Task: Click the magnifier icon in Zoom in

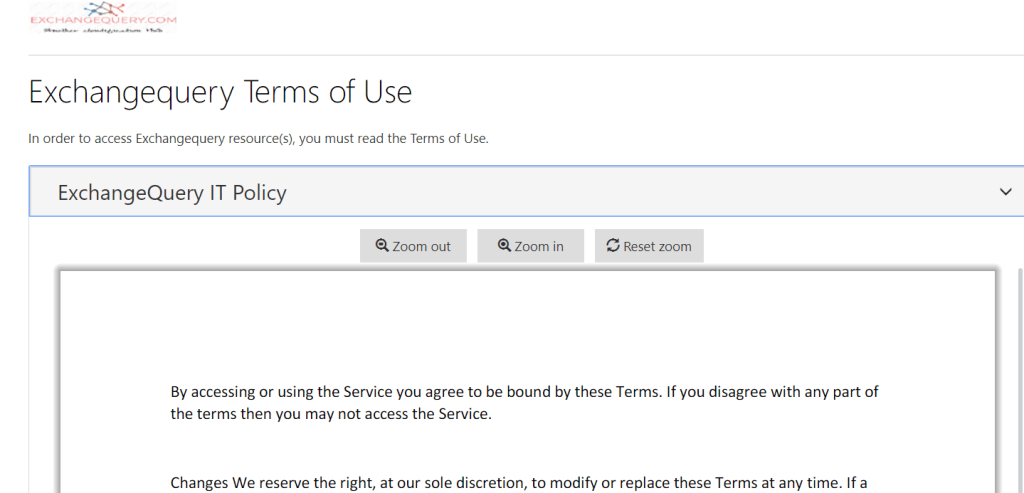Action: point(504,246)
